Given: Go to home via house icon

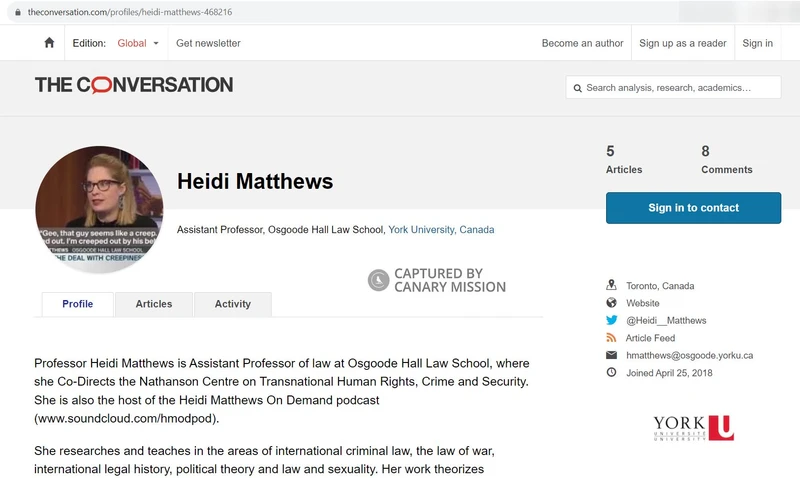Looking at the screenshot, I should point(49,43).
